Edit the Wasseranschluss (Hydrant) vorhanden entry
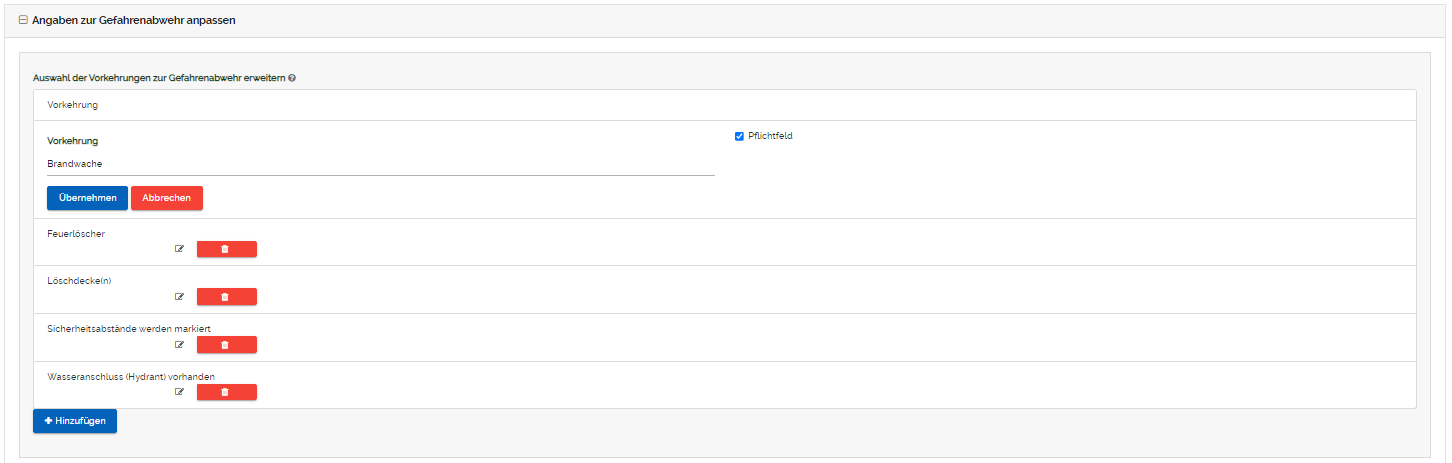 pyautogui.click(x=180, y=392)
